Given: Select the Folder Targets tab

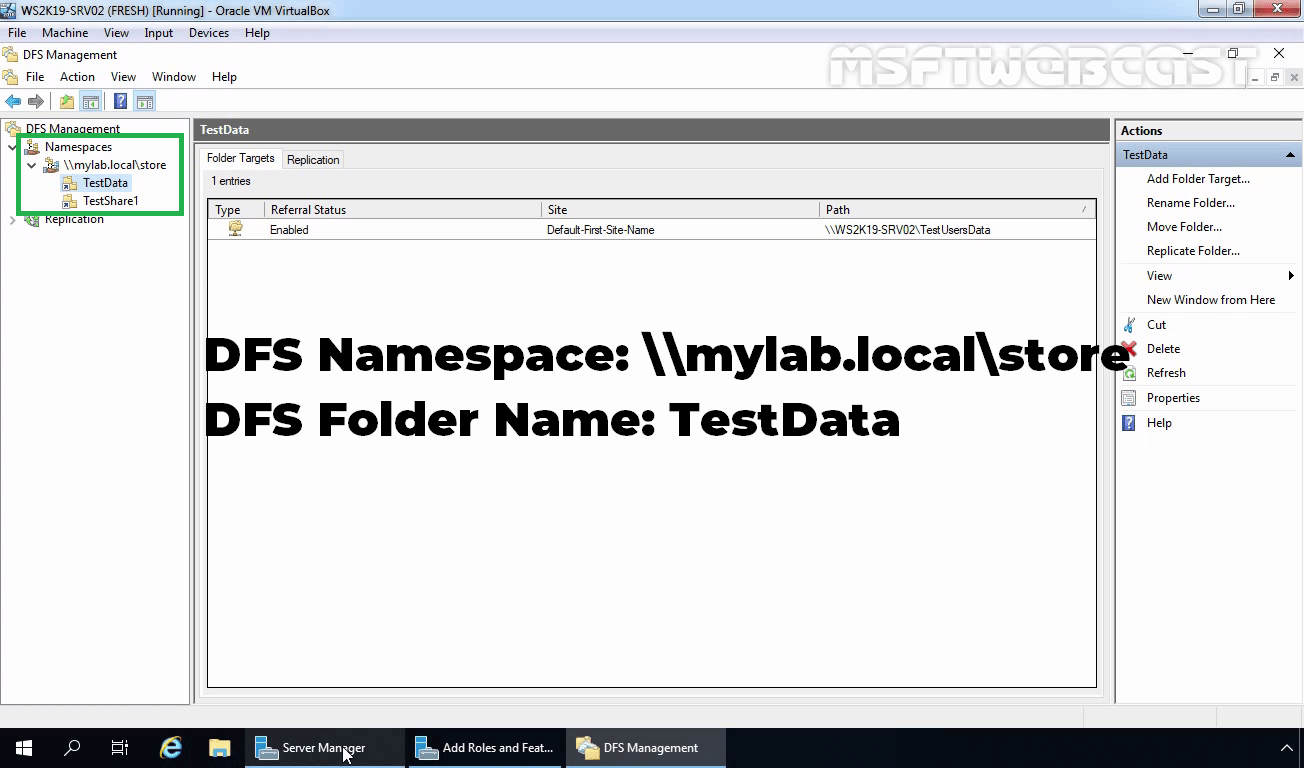Looking at the screenshot, I should tap(240, 158).
